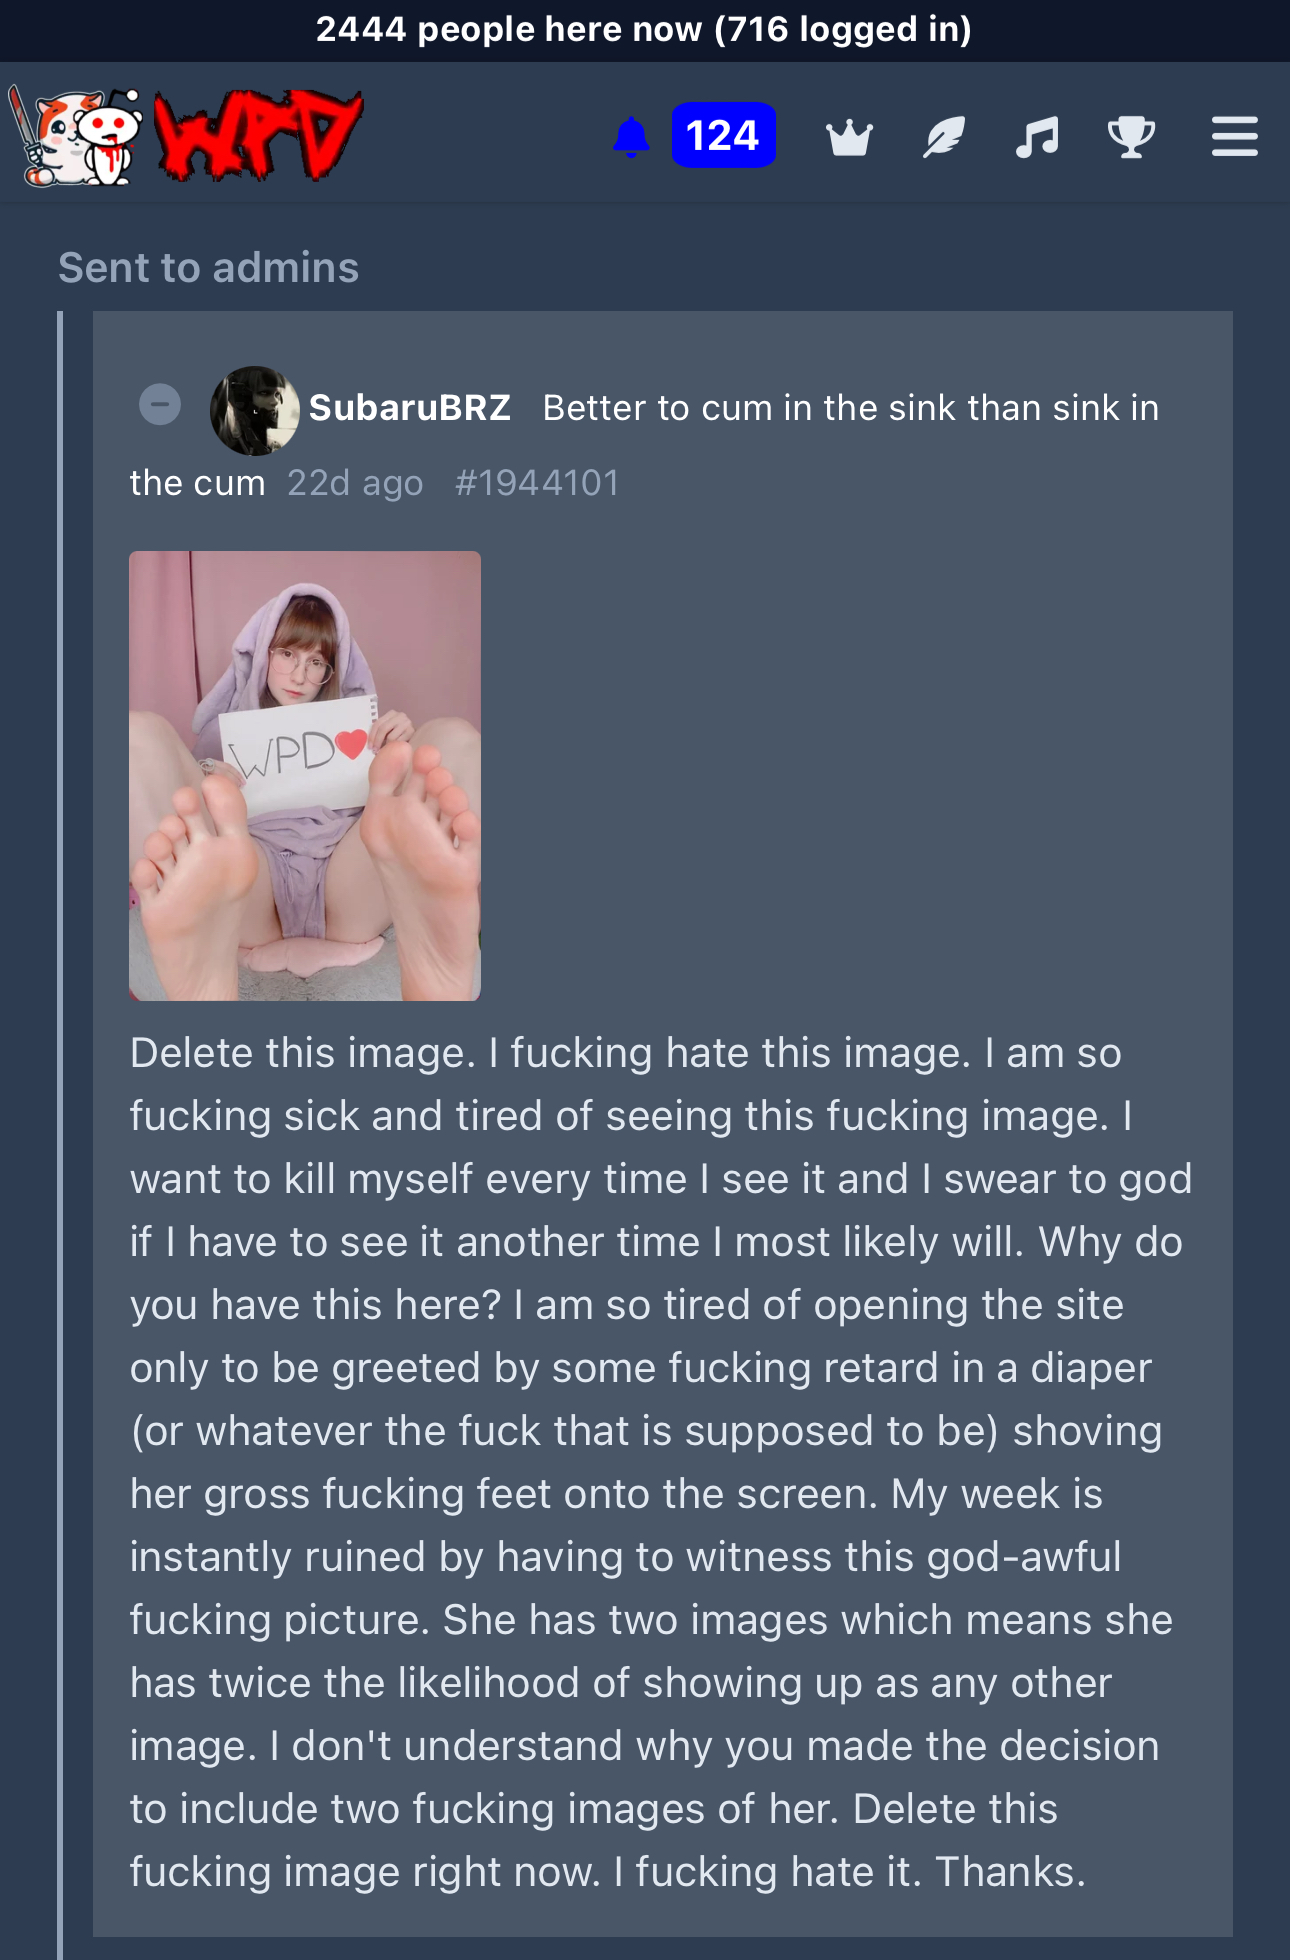Click the 124 unread notifications badge
The image size is (1290, 1960).
point(723,135)
